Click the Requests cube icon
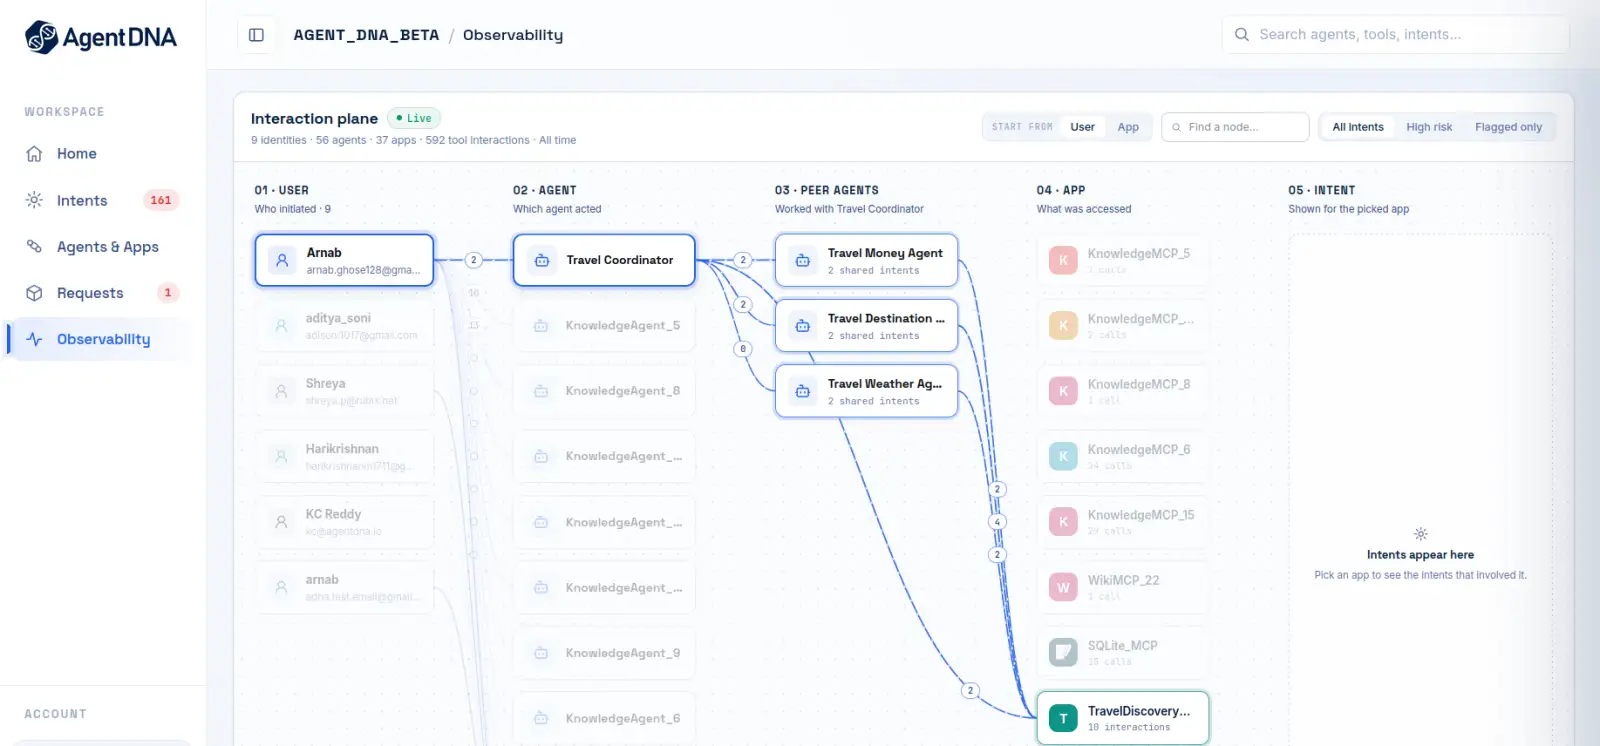Screen dimensions: 1600x746 [34, 293]
